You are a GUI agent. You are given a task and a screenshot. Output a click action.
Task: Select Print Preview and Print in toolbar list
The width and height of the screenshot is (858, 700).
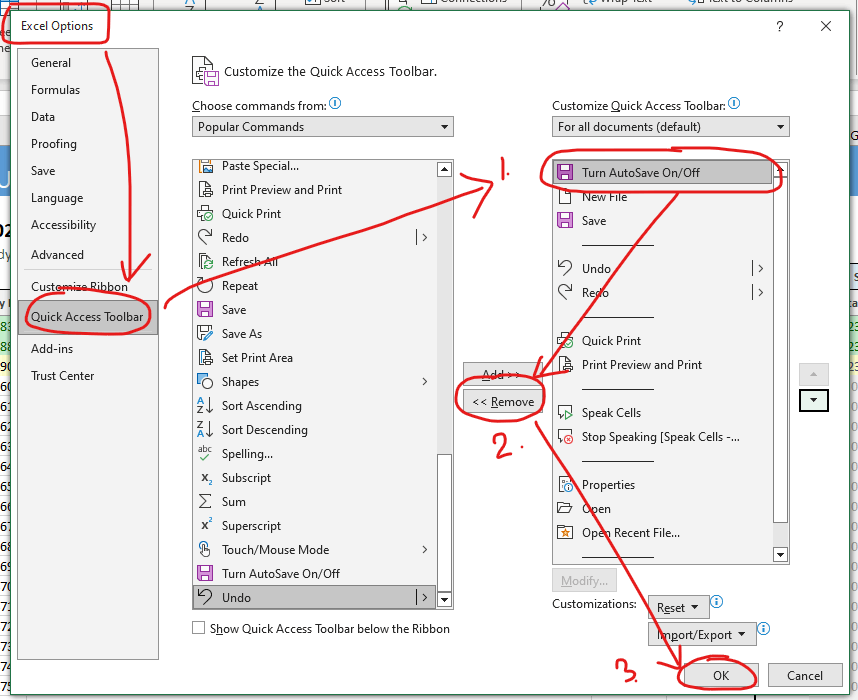click(x=663, y=365)
